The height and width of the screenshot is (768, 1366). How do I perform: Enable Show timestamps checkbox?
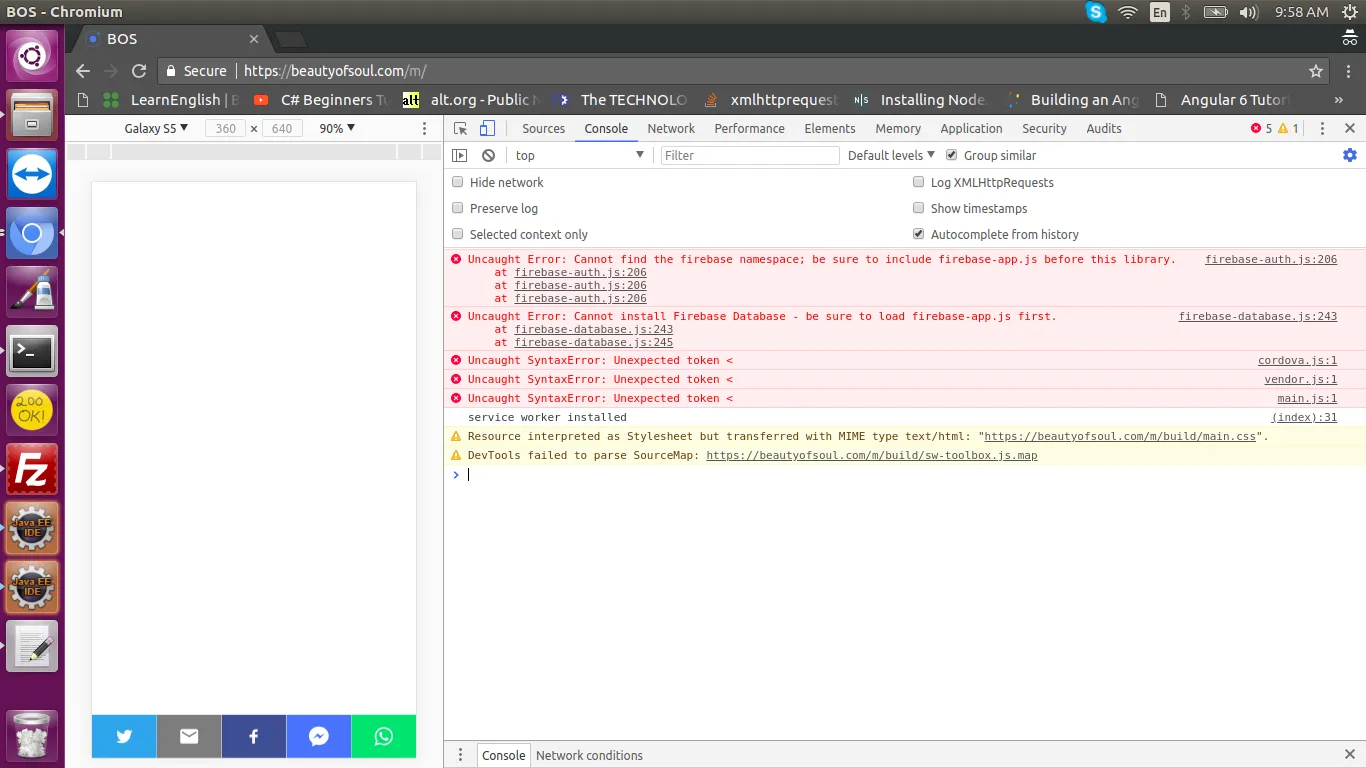(919, 208)
